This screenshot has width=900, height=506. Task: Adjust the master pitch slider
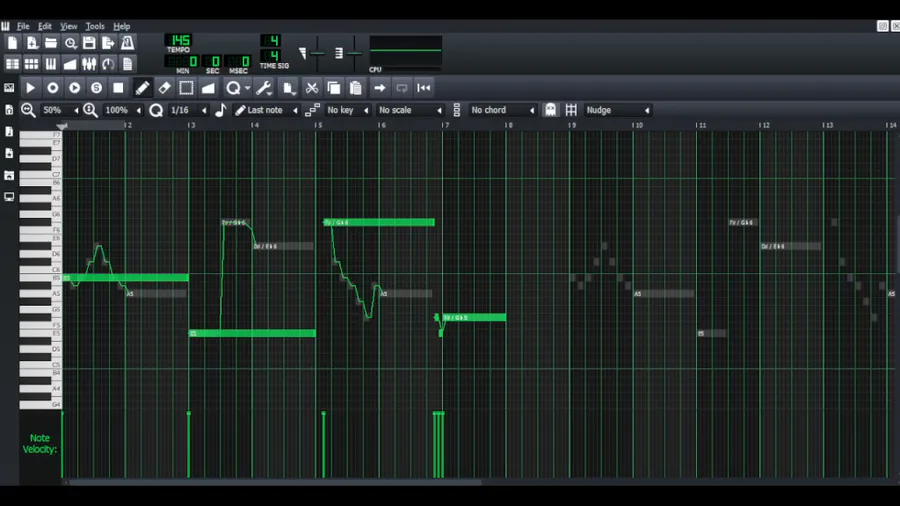pos(354,53)
